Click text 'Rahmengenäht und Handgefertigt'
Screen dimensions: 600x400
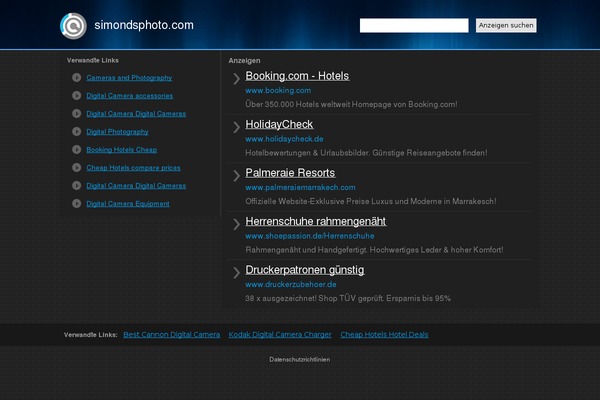pos(307,250)
